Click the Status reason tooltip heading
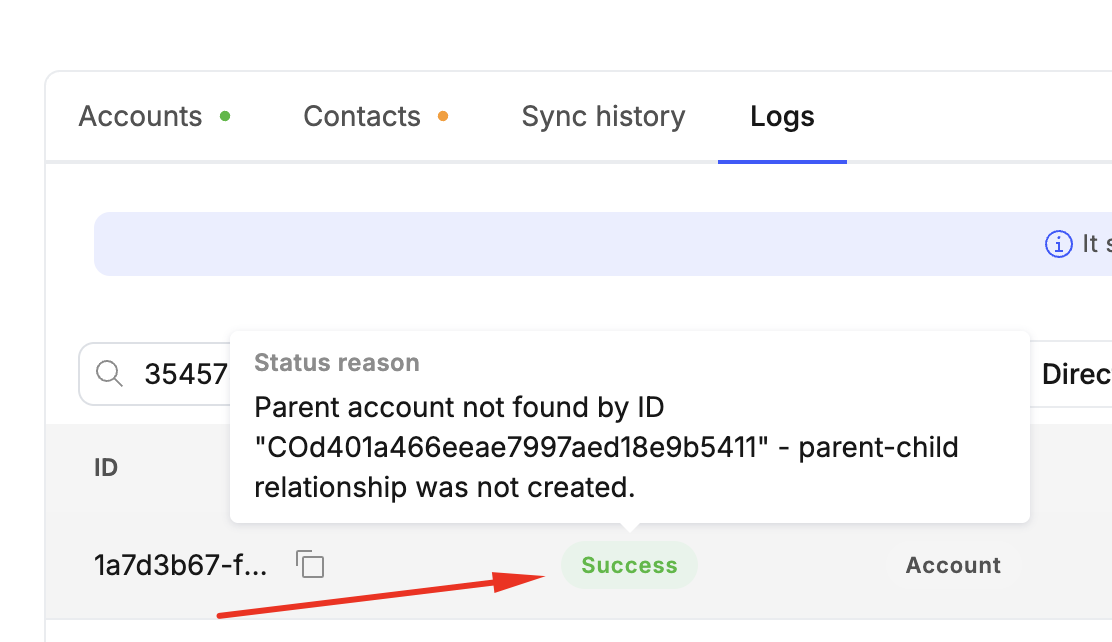This screenshot has width=1112, height=642. (337, 362)
